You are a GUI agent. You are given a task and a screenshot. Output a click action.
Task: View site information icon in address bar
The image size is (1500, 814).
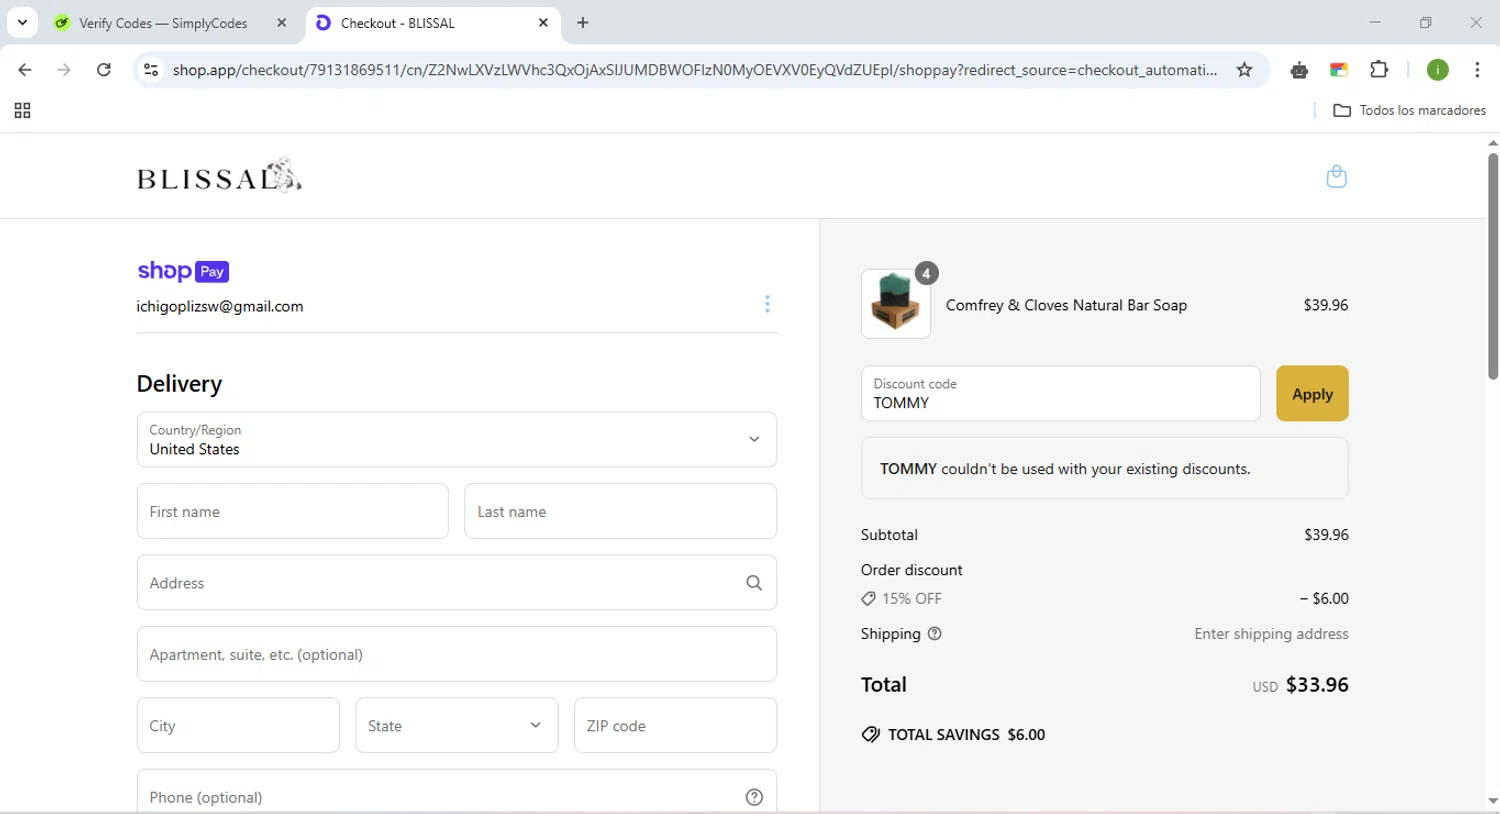pyautogui.click(x=151, y=70)
